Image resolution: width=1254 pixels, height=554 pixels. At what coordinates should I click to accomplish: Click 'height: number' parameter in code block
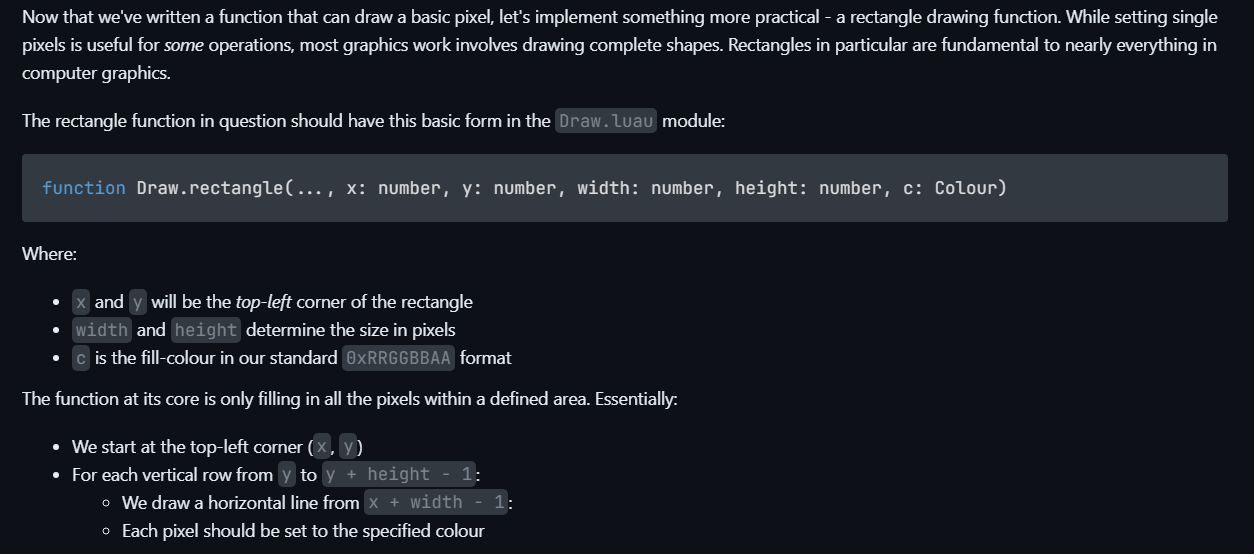pyautogui.click(x=808, y=188)
